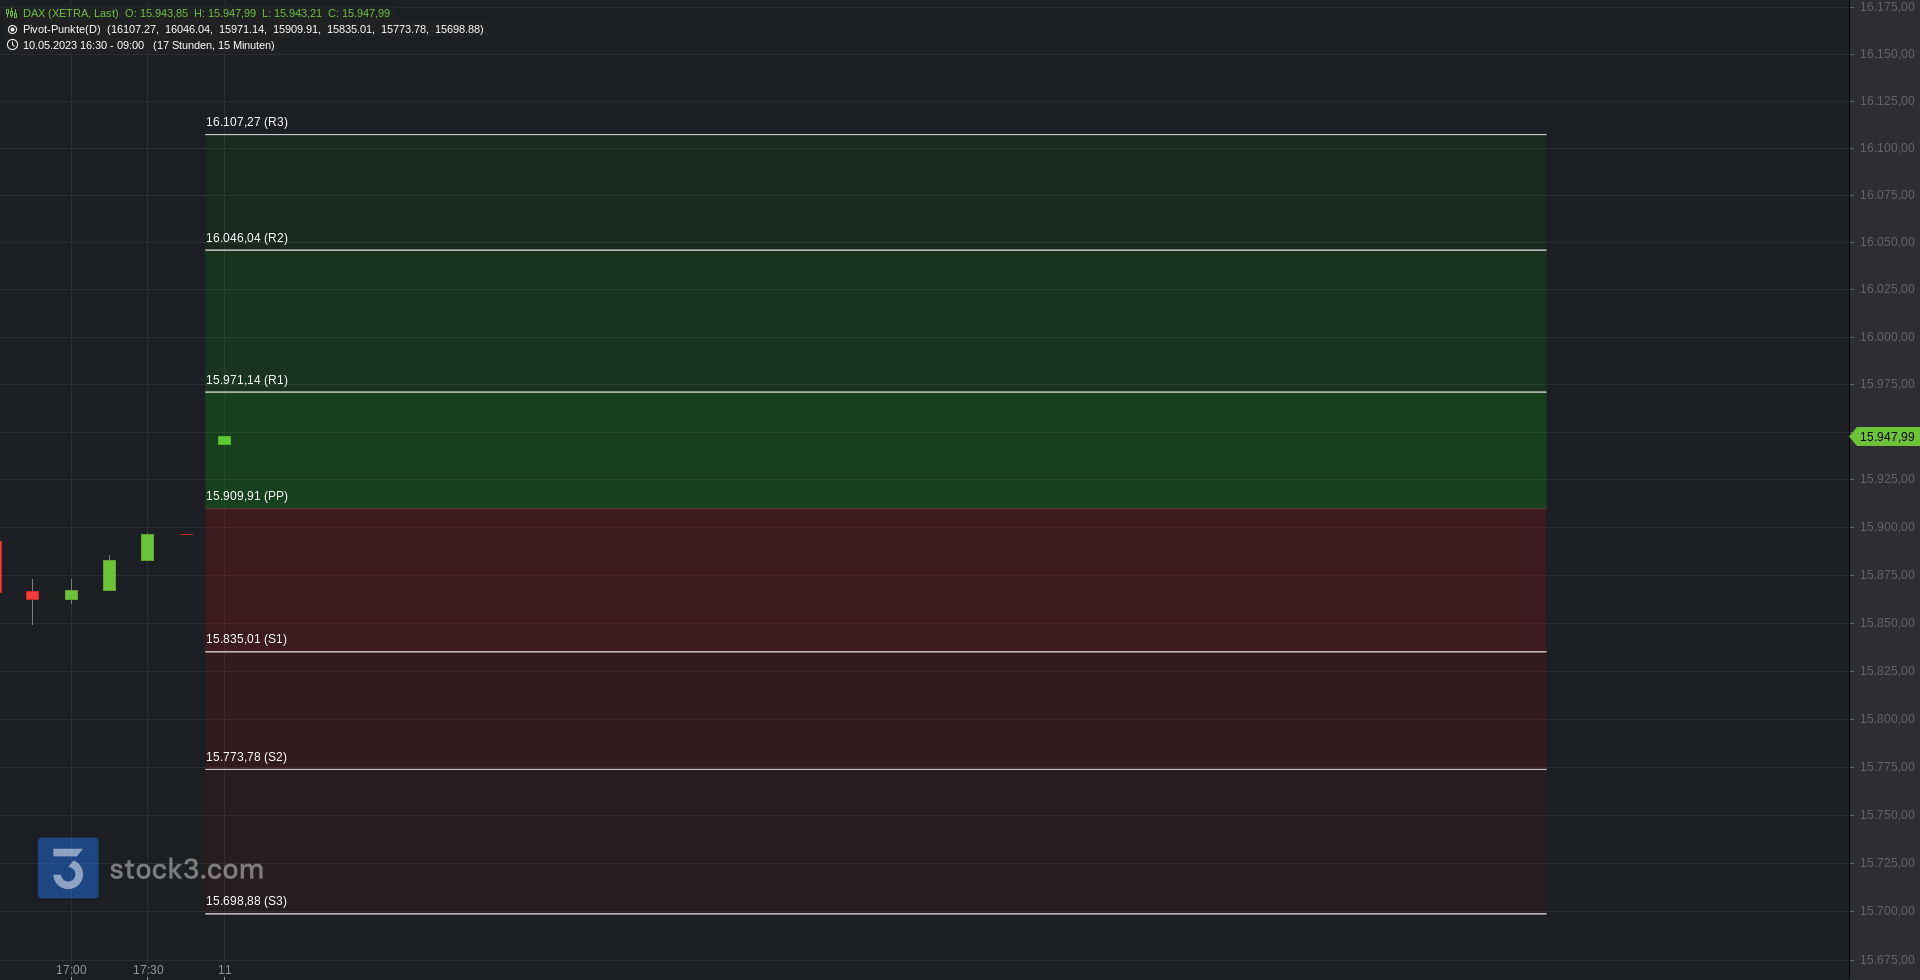
Task: Click the 16.046,04 (R2) resistance line label
Action: coord(247,238)
